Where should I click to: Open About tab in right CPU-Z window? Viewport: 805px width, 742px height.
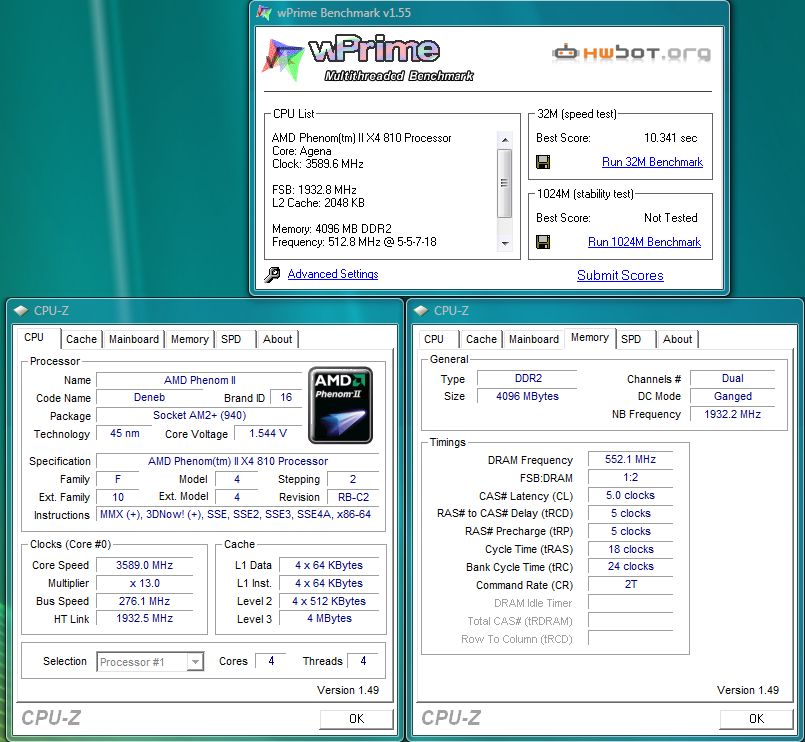pos(677,339)
